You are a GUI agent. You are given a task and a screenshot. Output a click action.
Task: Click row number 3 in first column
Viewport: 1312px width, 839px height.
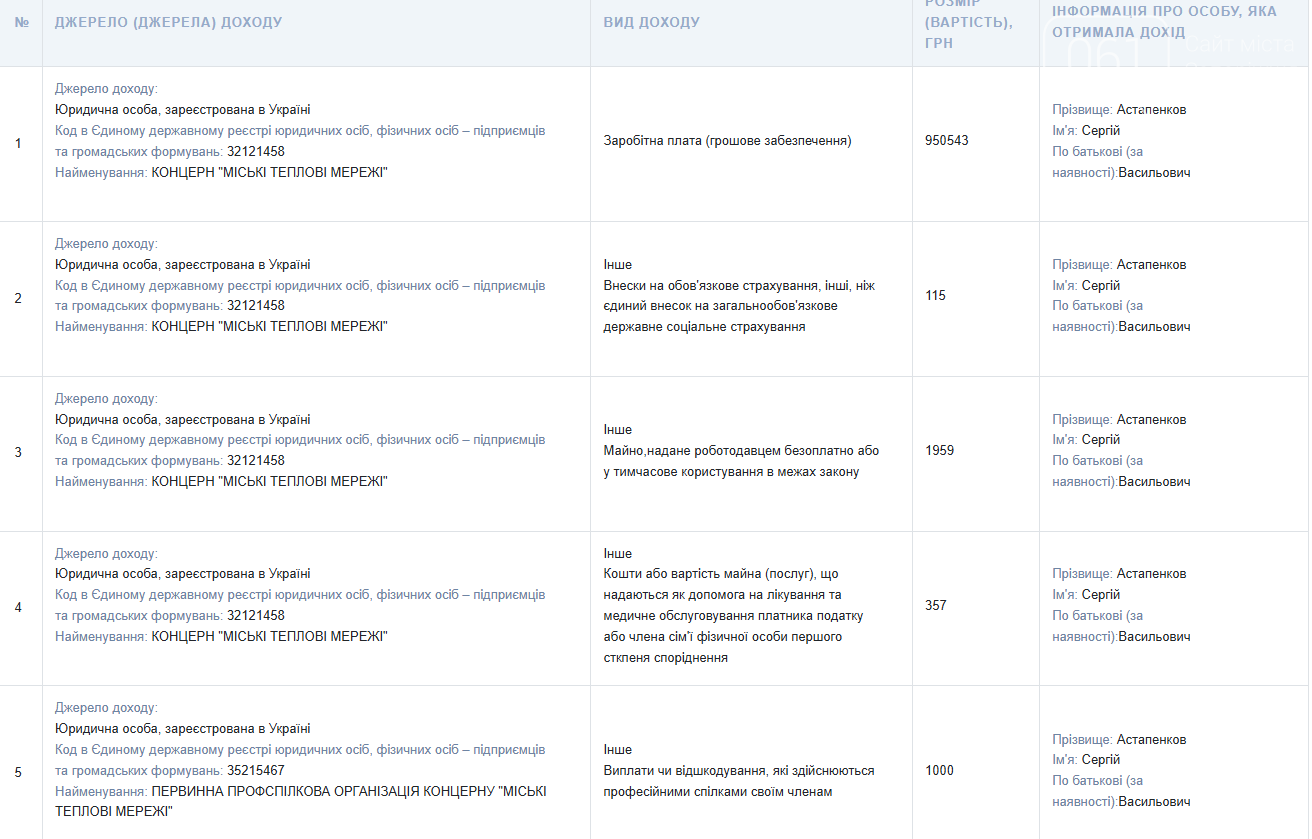pos(18,453)
